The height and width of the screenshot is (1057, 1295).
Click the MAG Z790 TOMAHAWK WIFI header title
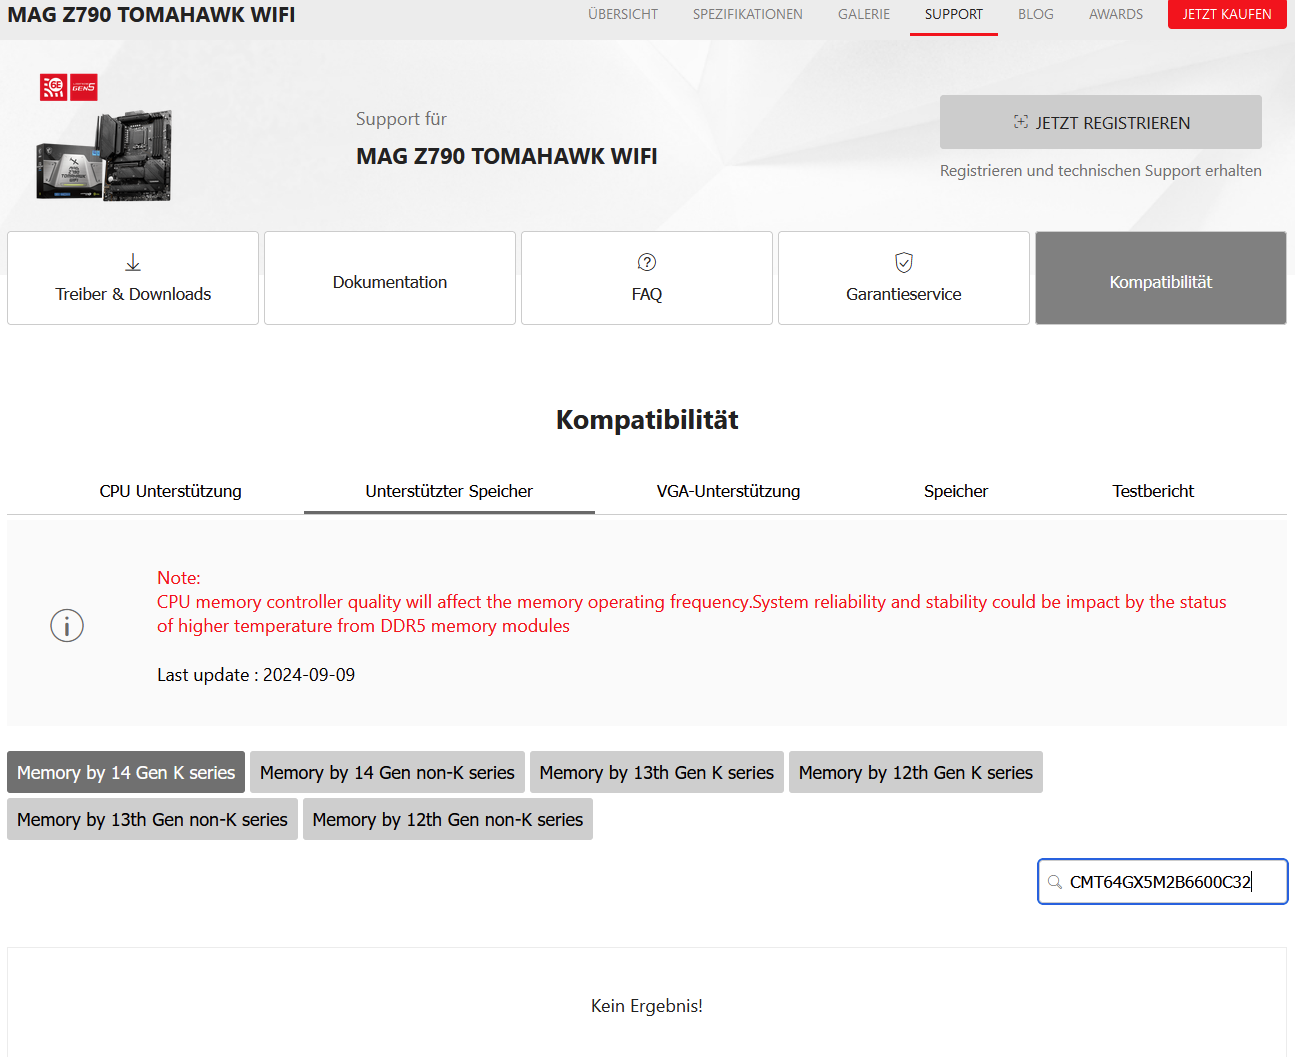151,14
